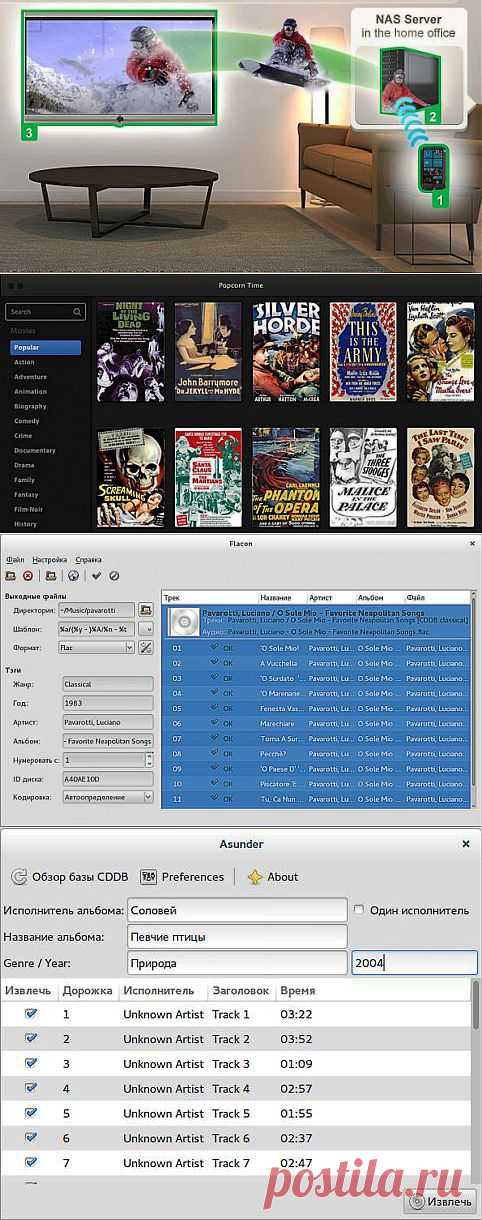Open the Screaming Skull movie poster
Screen dimensions: 482x1220
tap(130, 478)
